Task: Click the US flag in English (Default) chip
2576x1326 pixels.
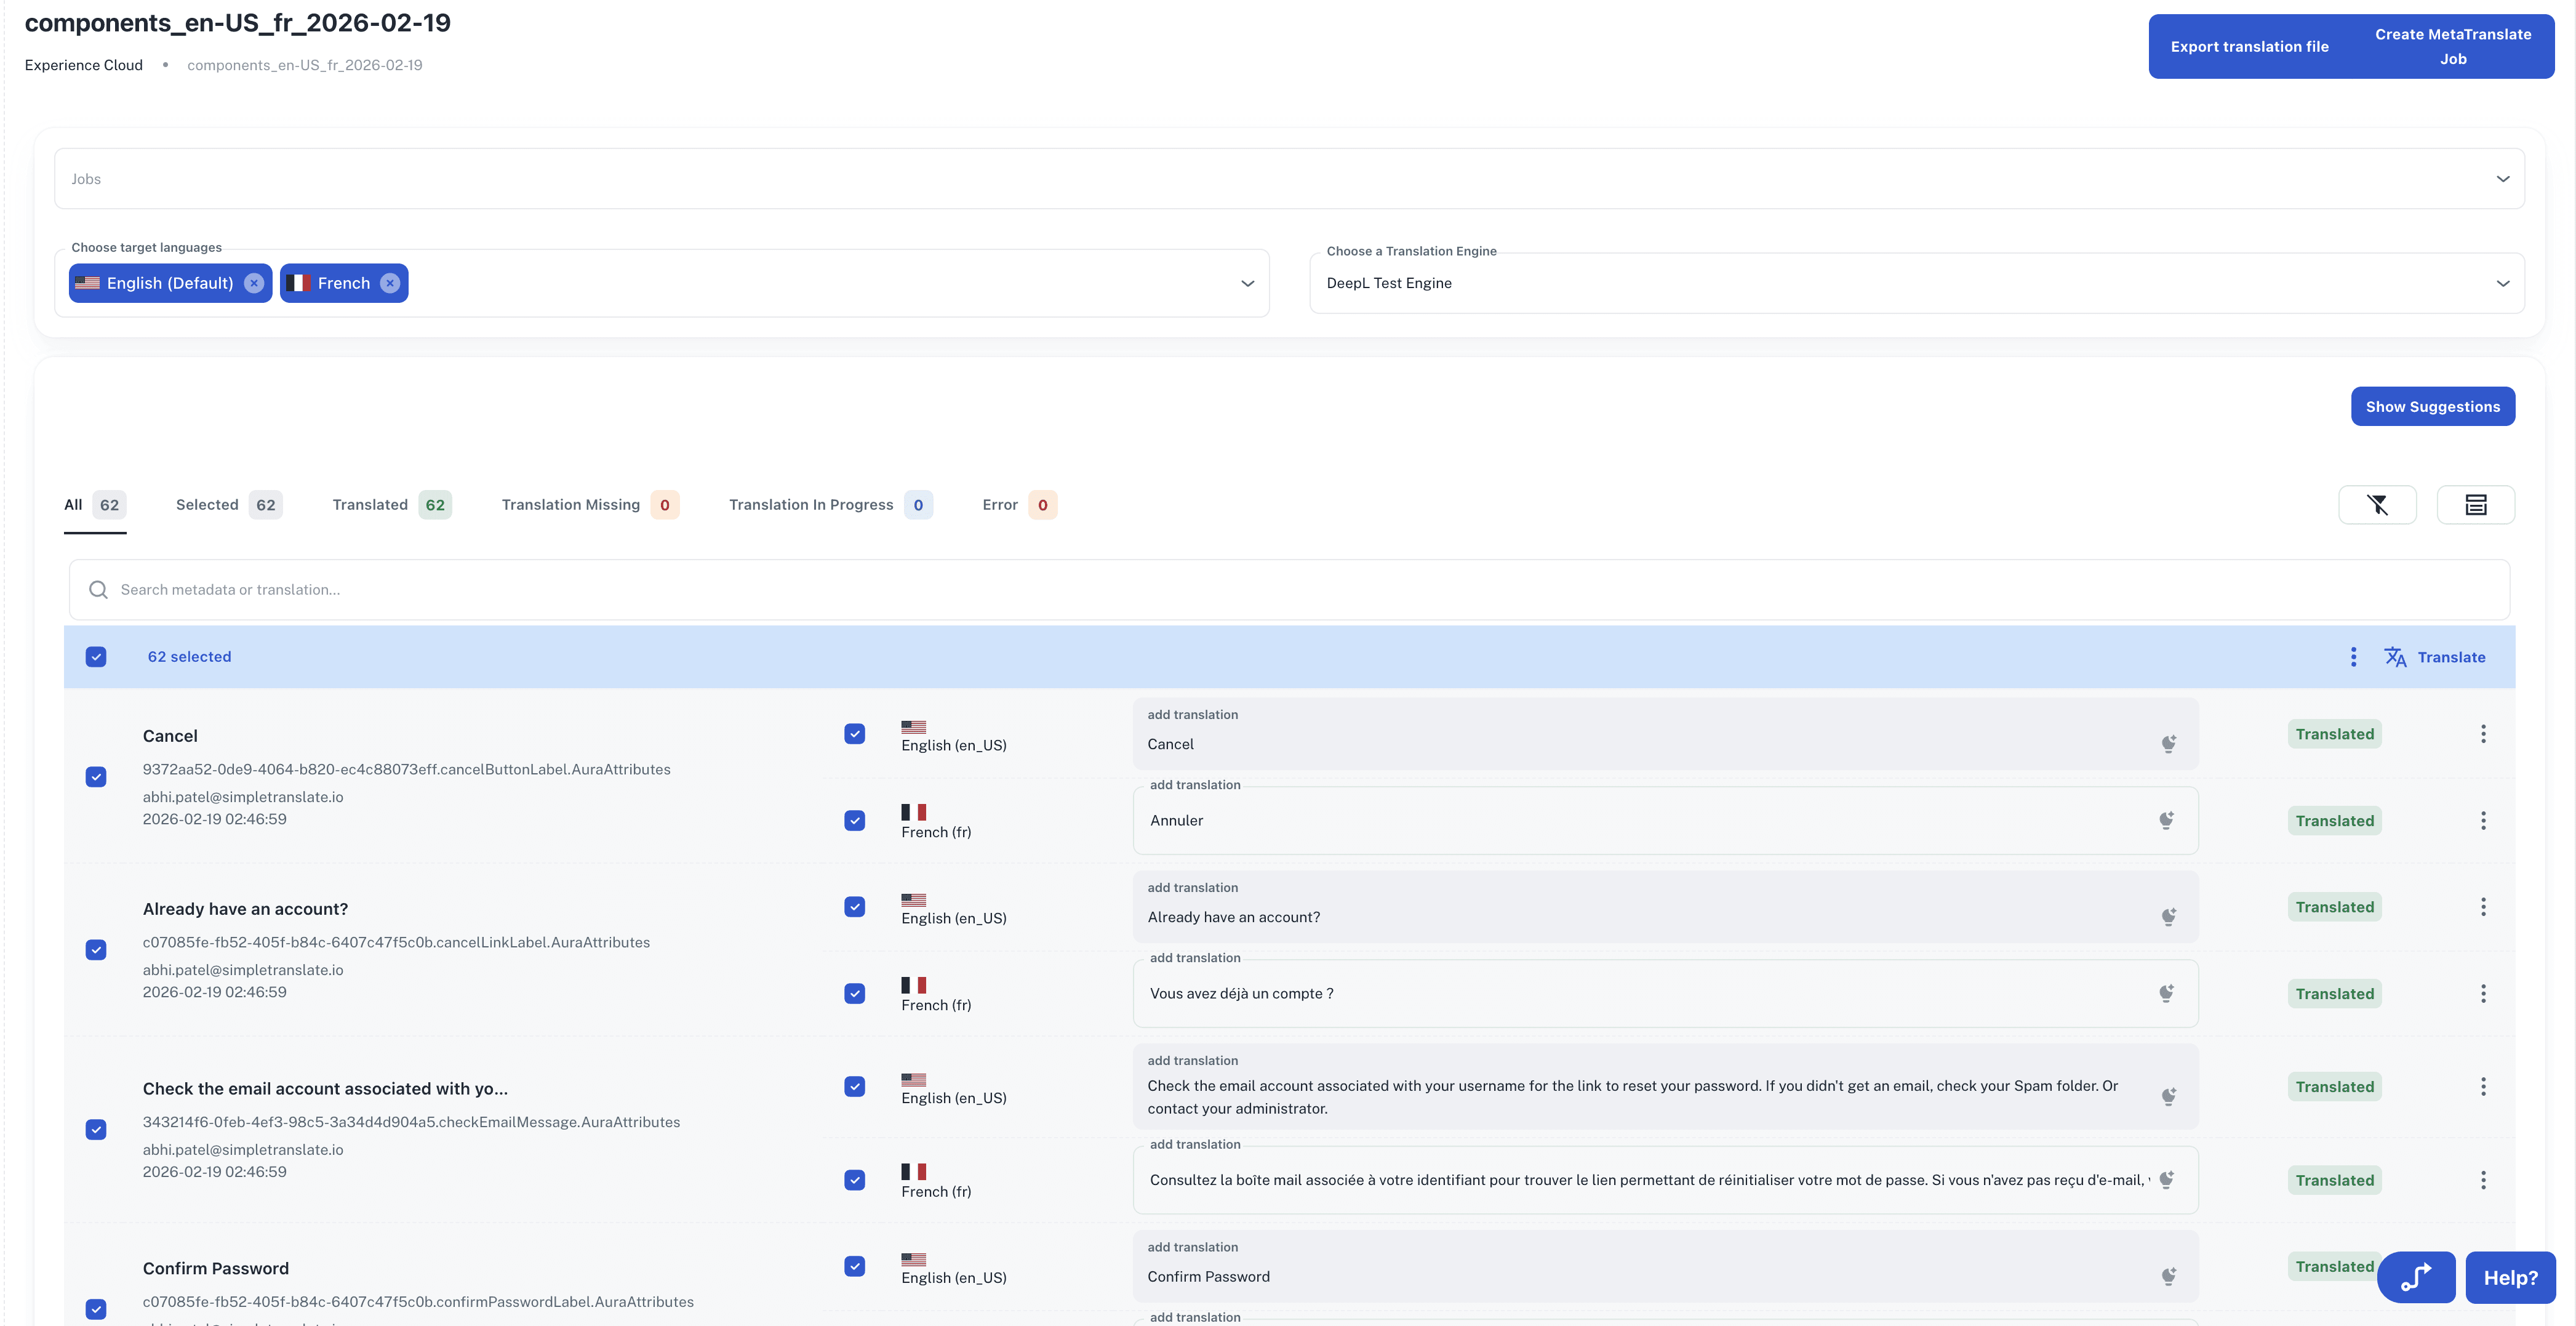Action: pyautogui.click(x=87, y=283)
